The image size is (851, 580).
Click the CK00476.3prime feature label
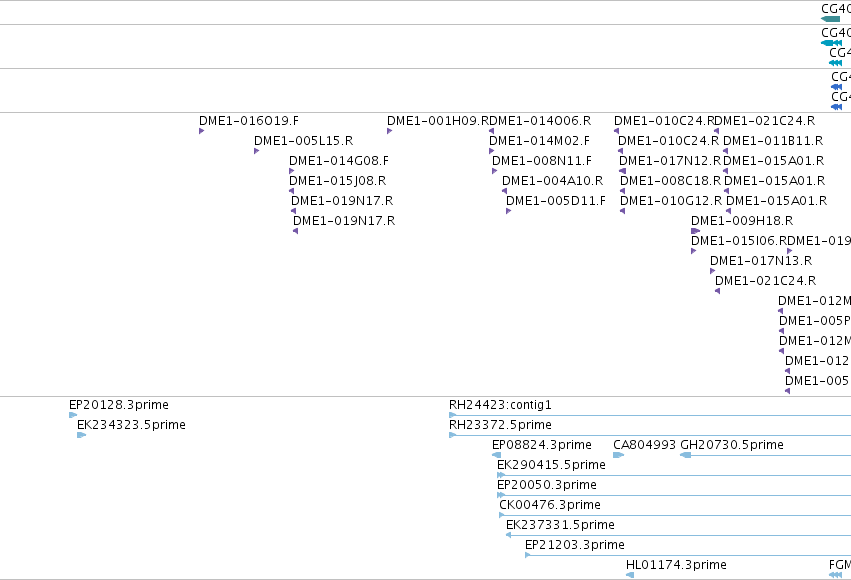point(550,505)
